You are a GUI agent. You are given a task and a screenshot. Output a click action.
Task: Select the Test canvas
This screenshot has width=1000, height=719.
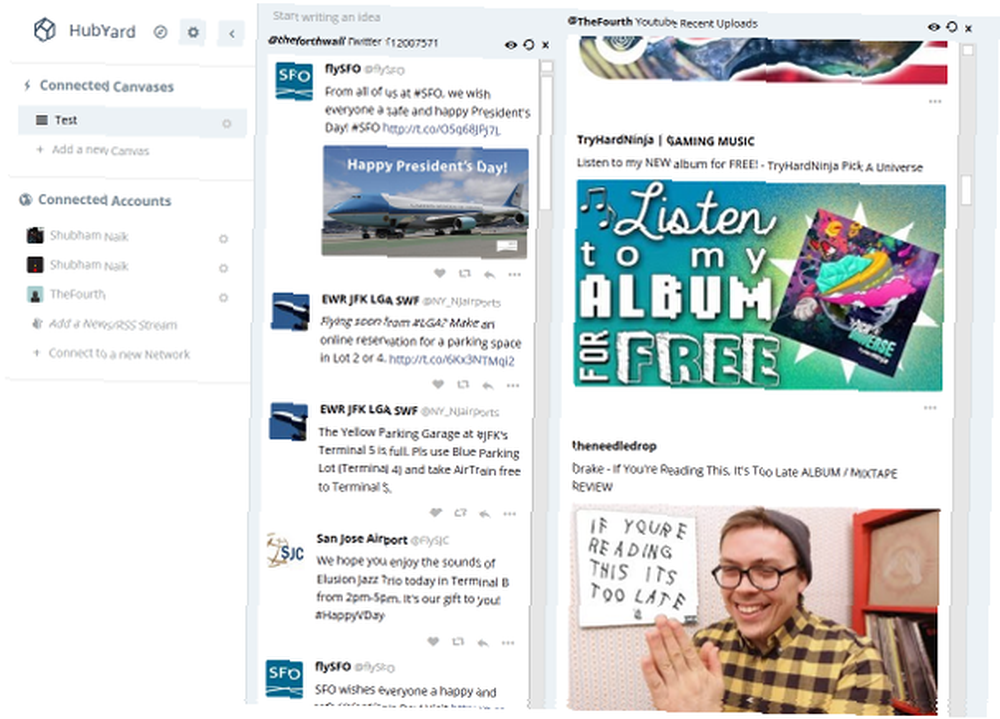click(x=132, y=121)
